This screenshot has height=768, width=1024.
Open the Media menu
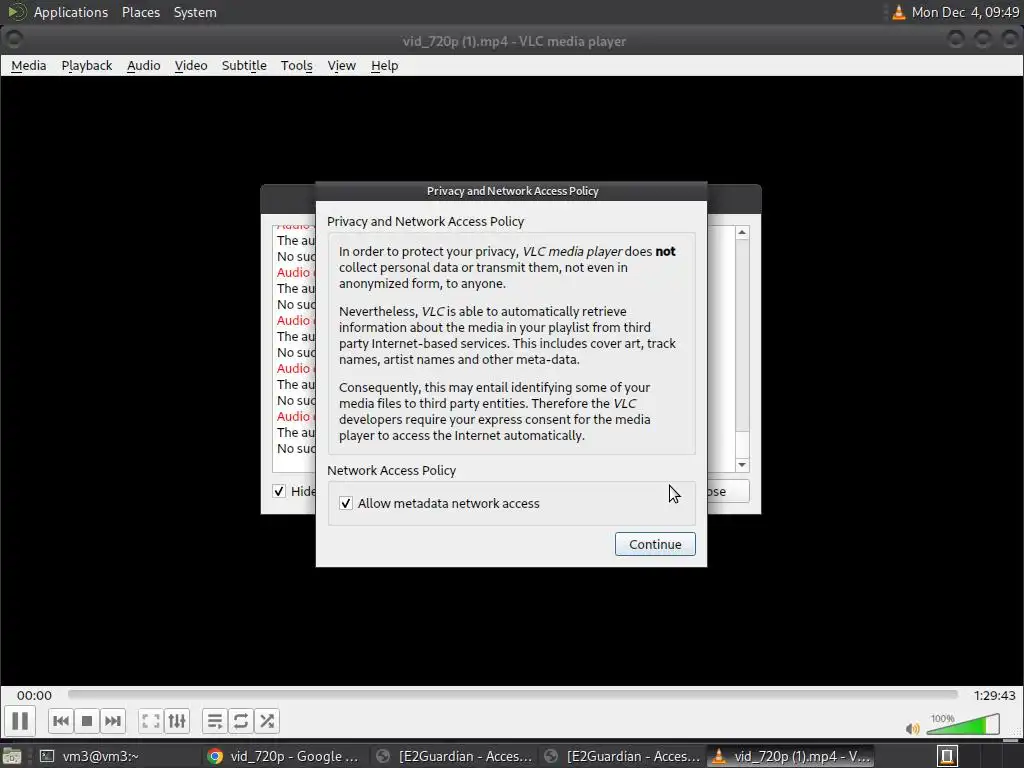coord(29,65)
